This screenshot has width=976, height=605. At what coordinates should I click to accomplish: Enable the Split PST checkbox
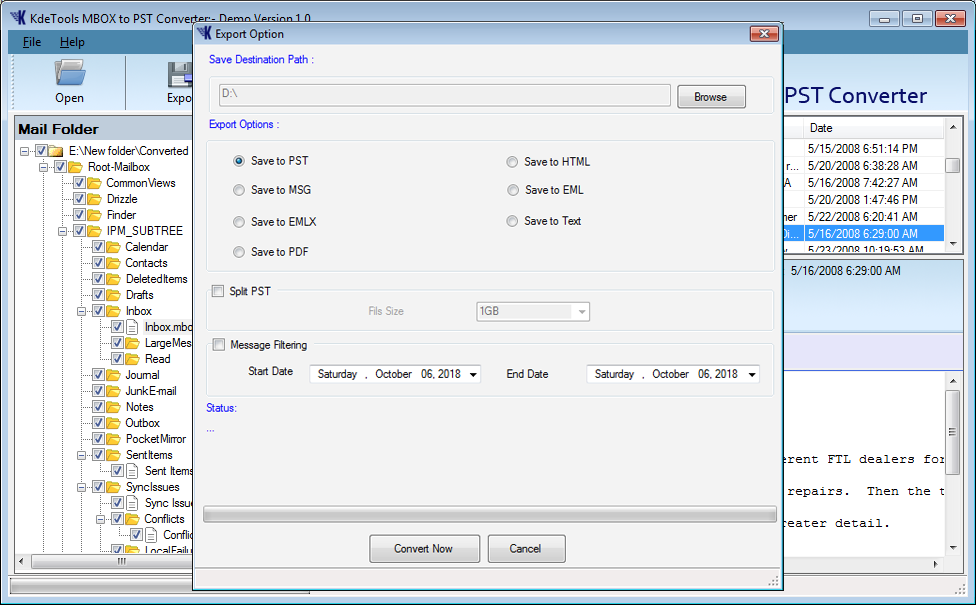pyautogui.click(x=218, y=291)
